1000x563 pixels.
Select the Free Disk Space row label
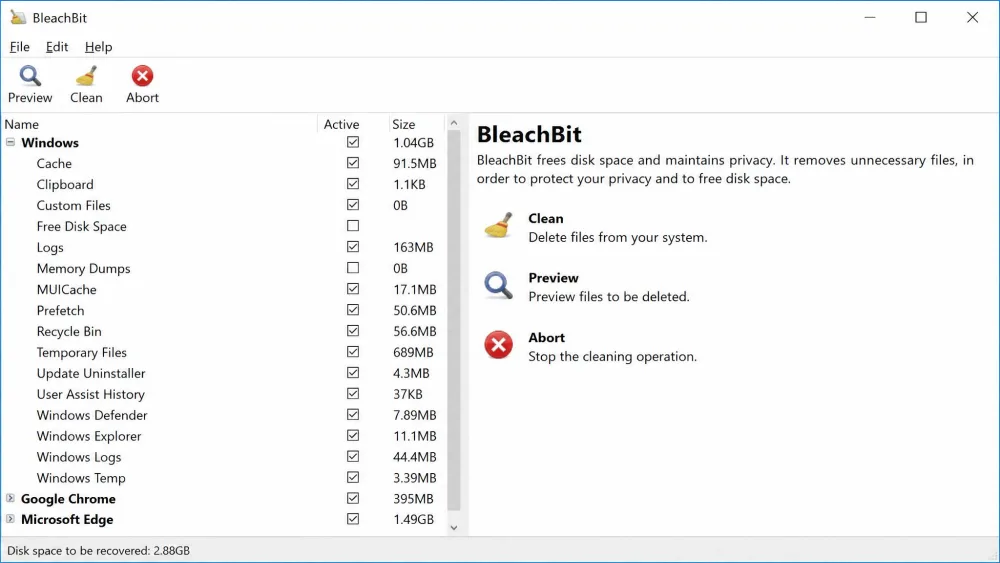82,226
